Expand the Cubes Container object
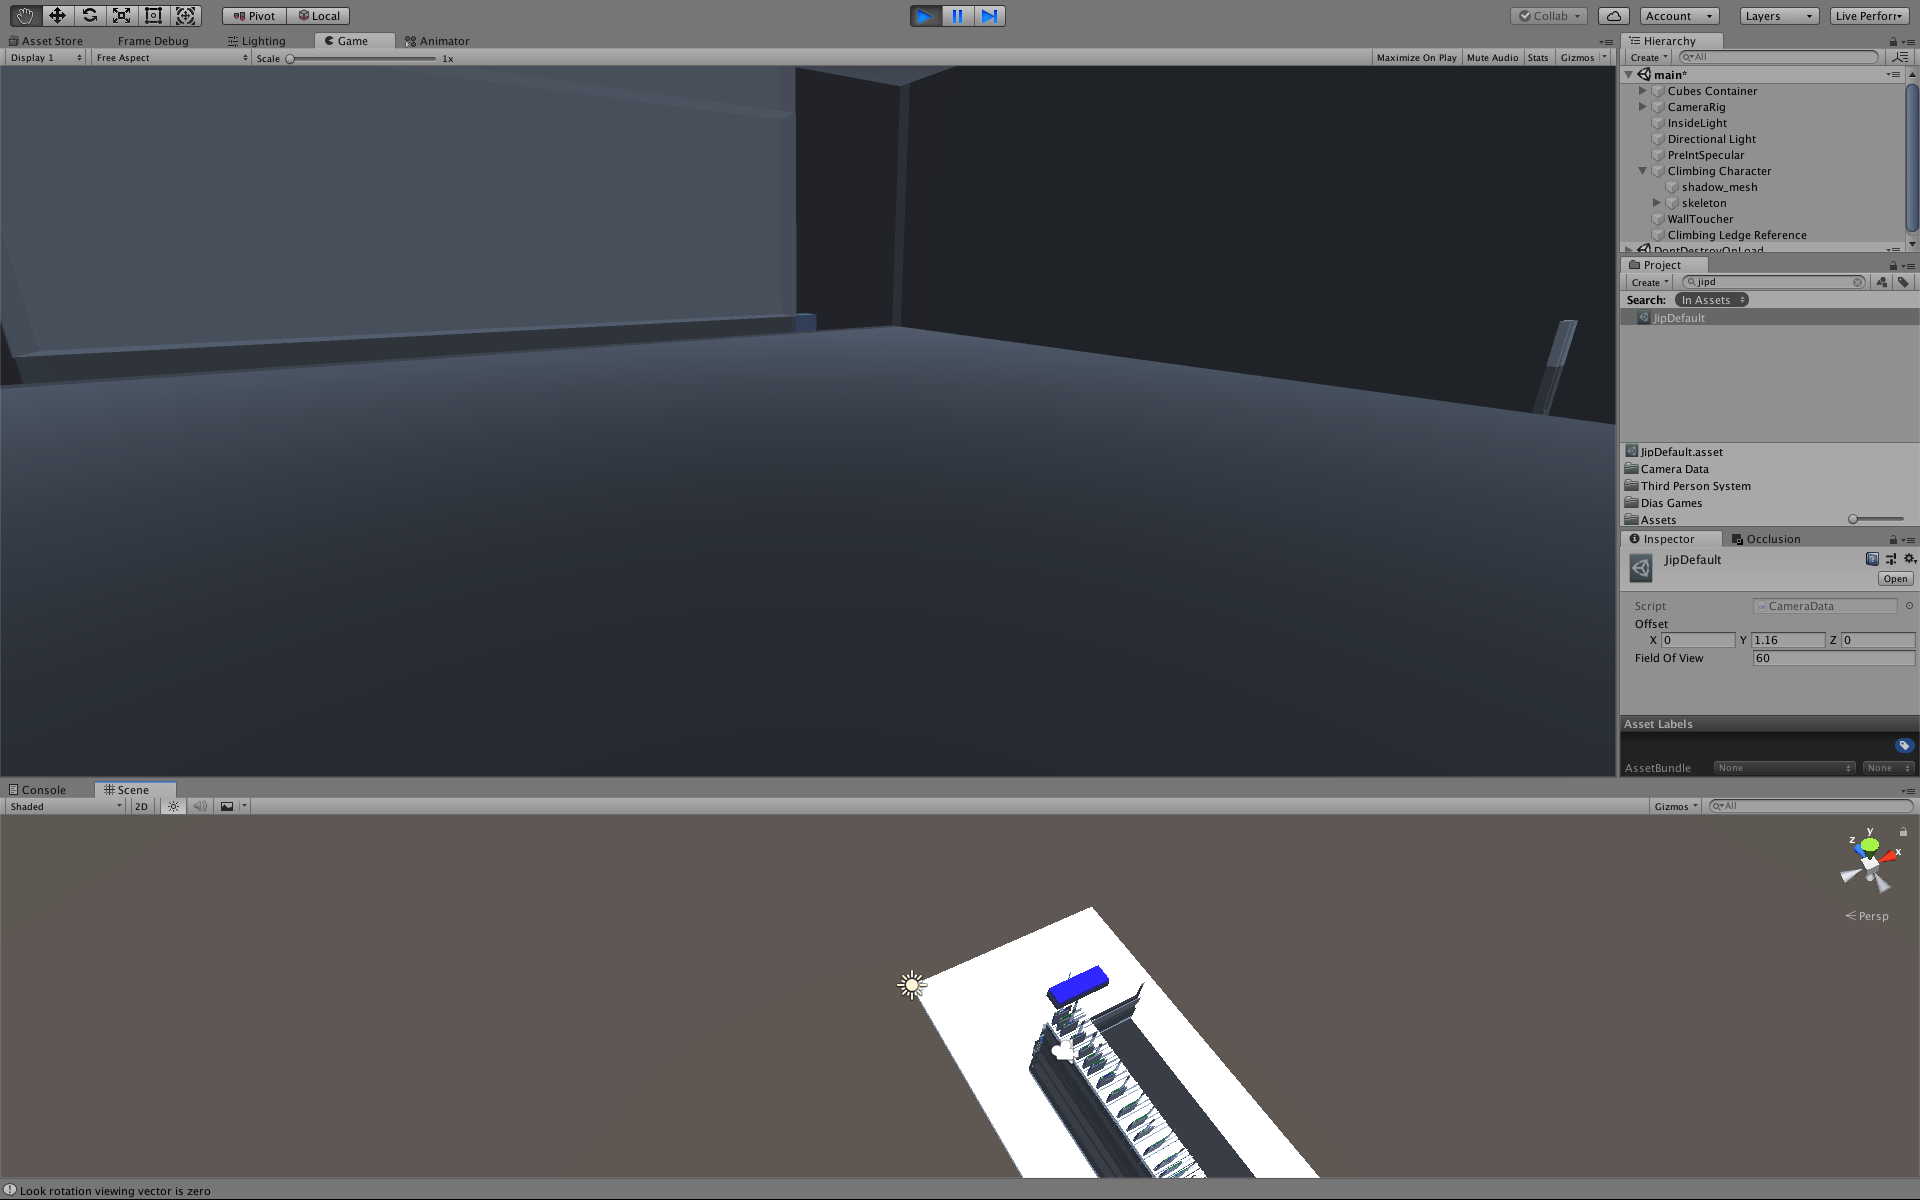The height and width of the screenshot is (1200, 1920). pos(1642,91)
